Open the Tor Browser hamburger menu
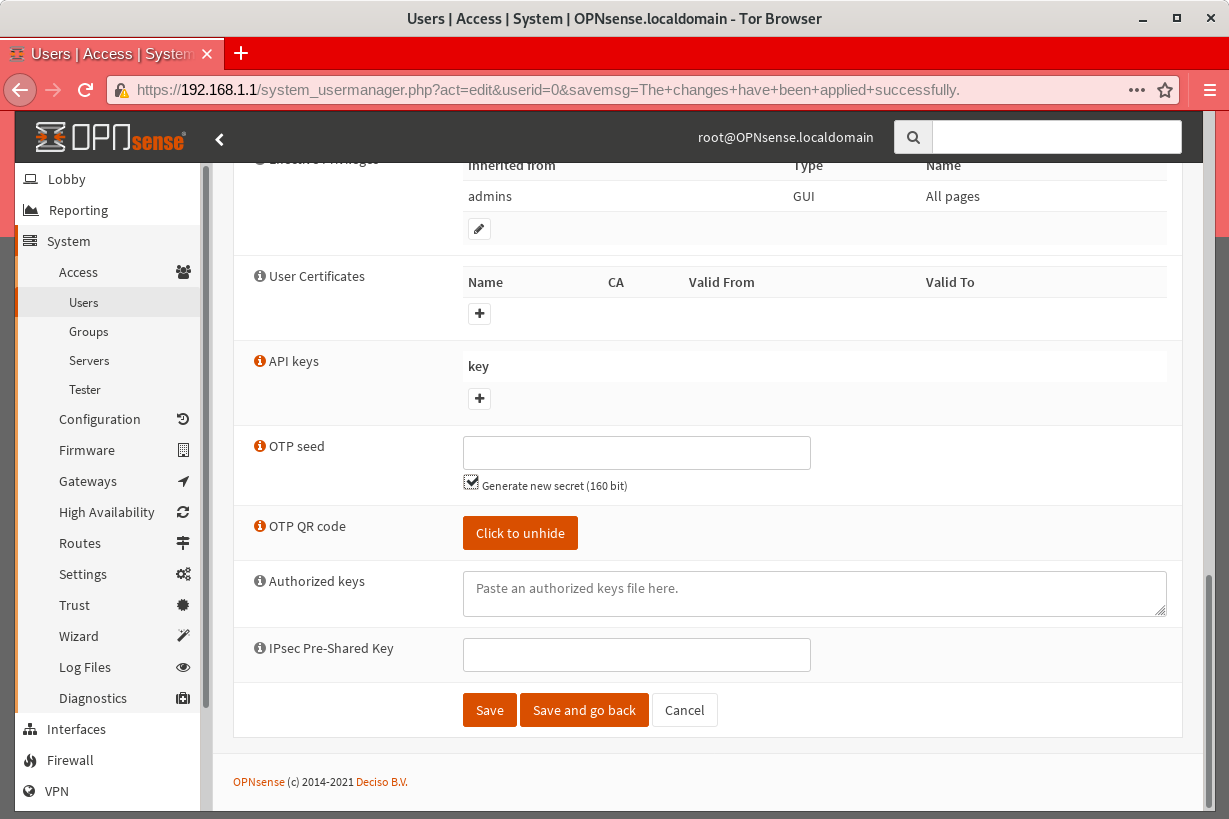The height and width of the screenshot is (819, 1229). [1209, 90]
